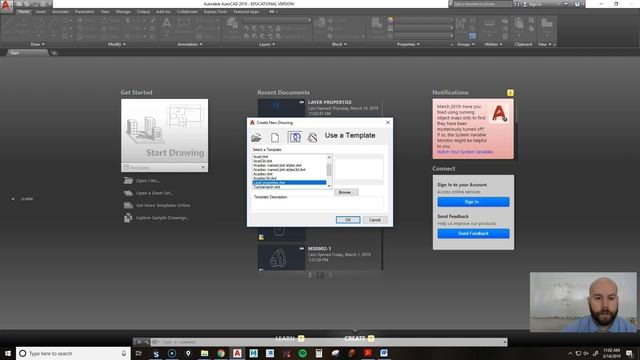Expand the Annotation panel dropdown
640x360 pixels.
click(x=190, y=44)
